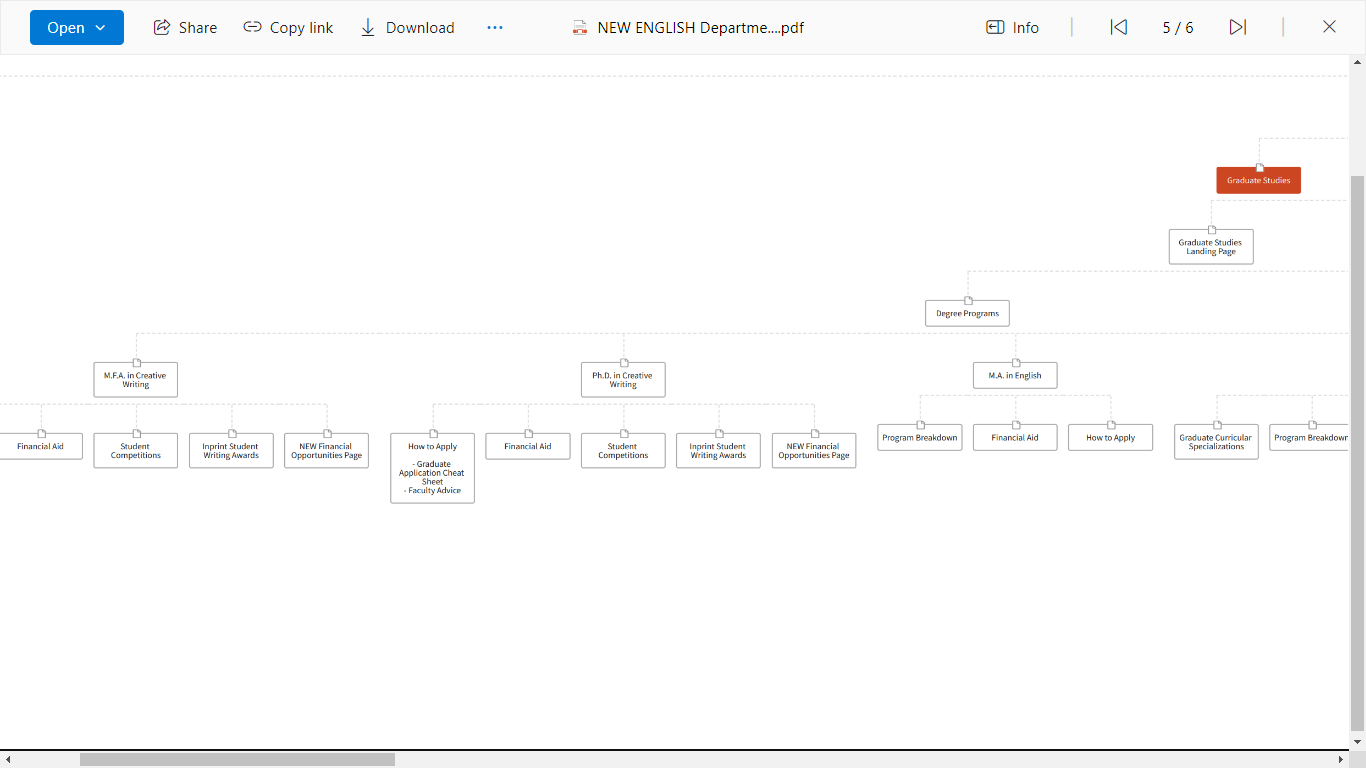Click the horizontal scrollbar thumb
Viewport: 1366px width, 768px height.
pyautogui.click(x=237, y=760)
